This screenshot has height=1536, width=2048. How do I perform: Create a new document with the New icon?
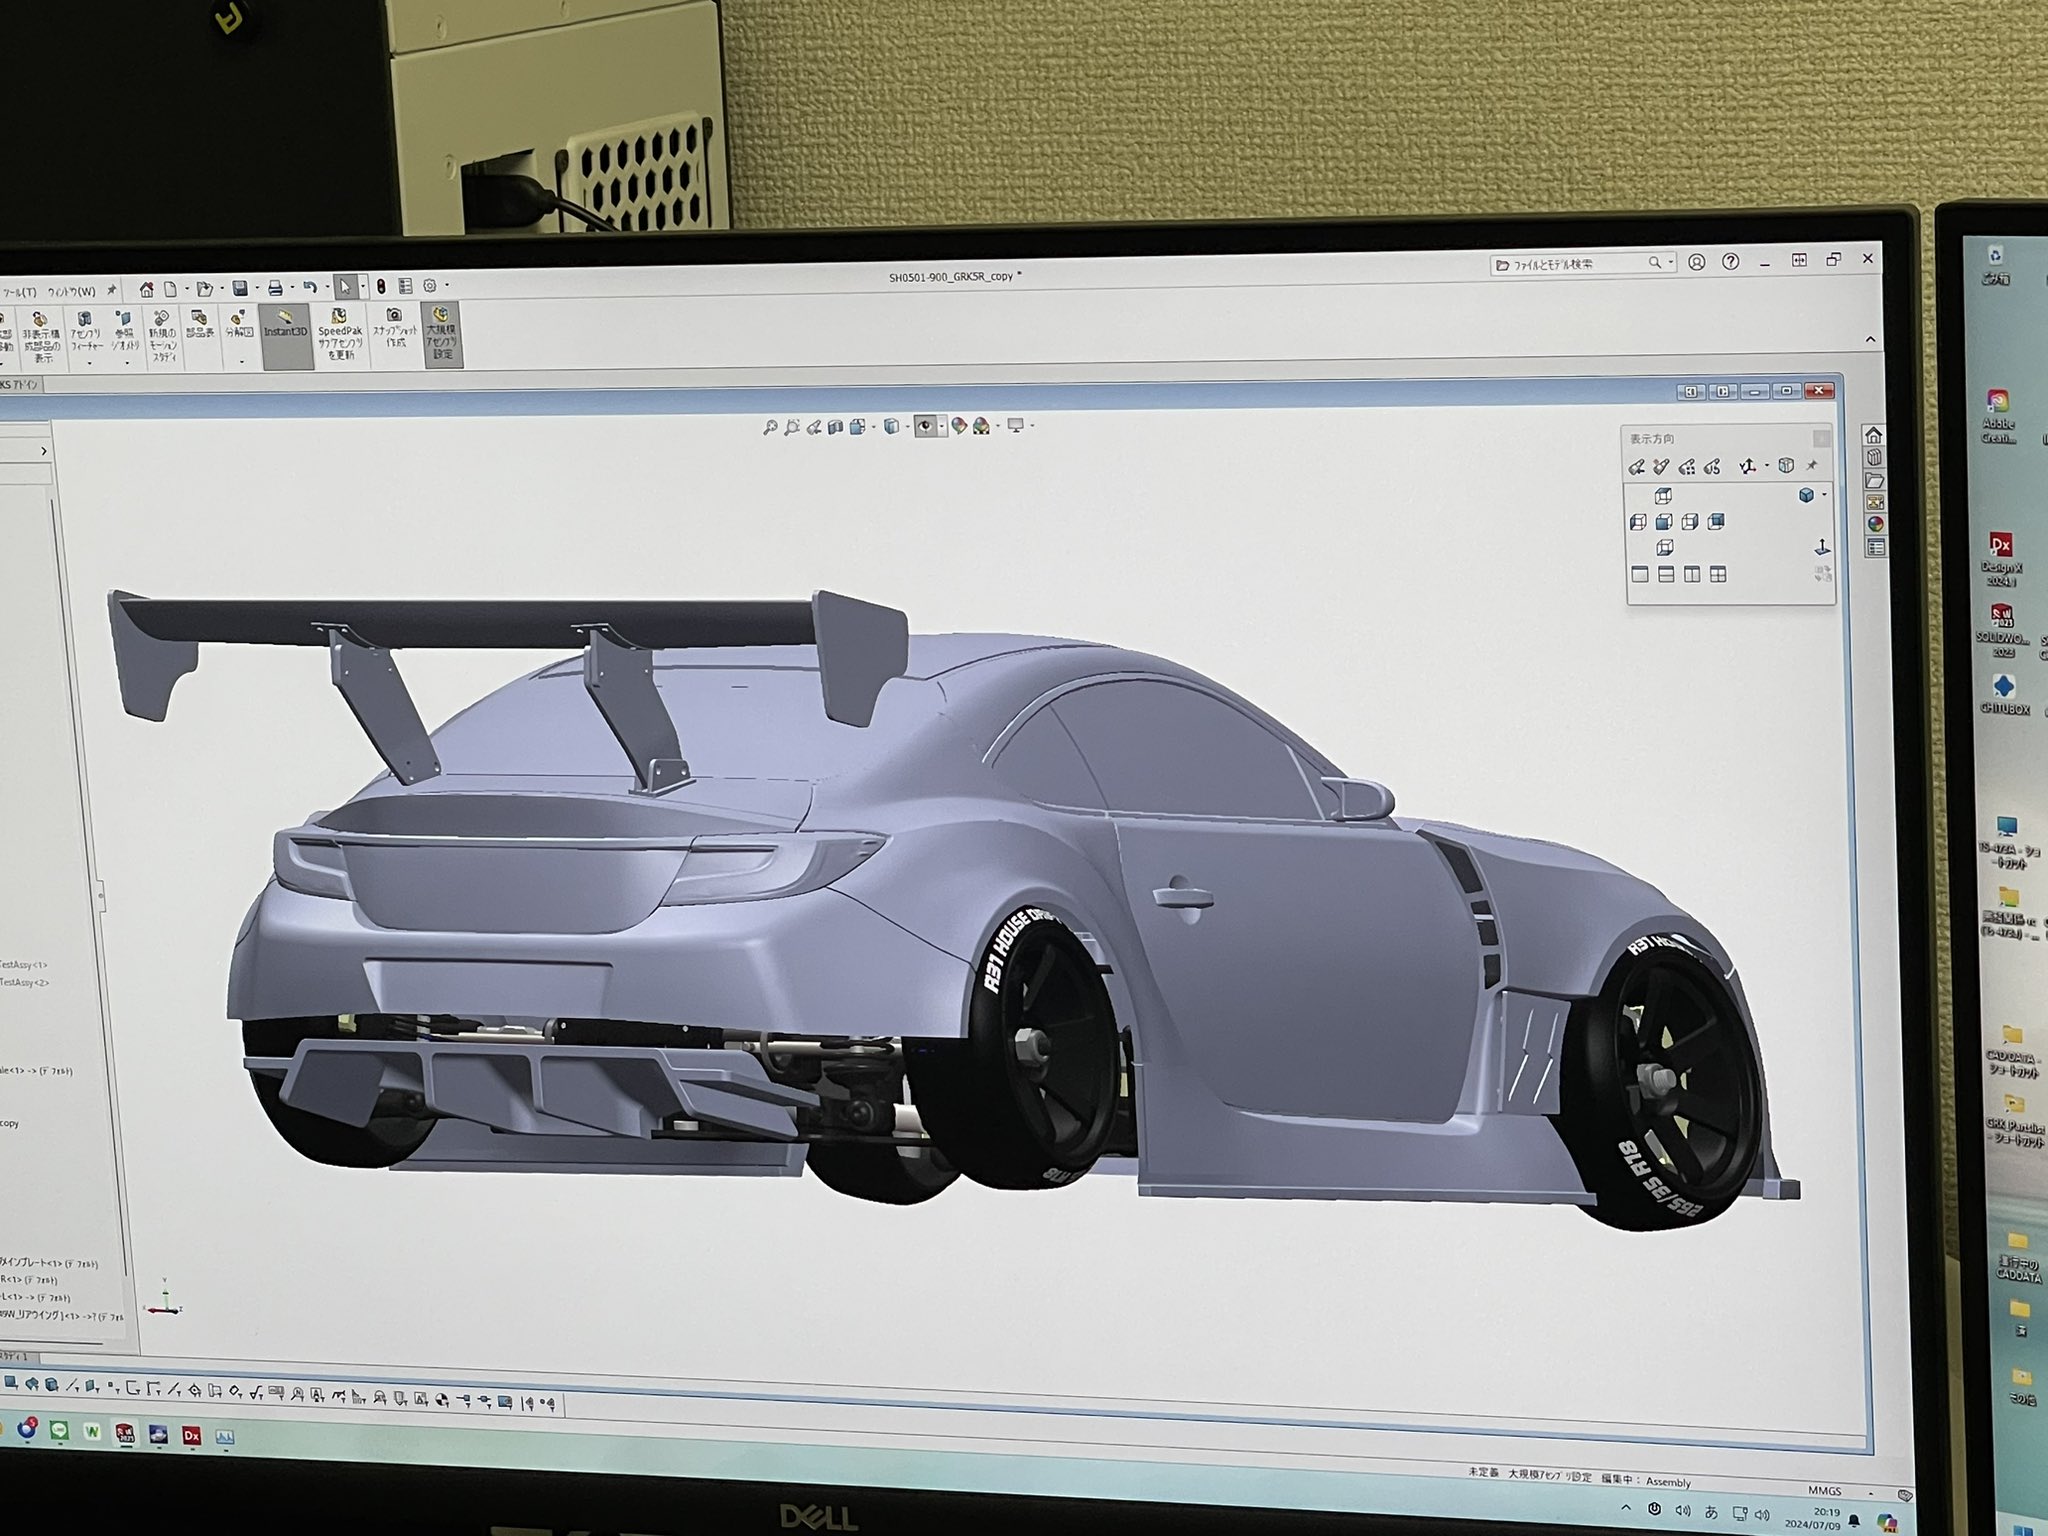click(170, 290)
